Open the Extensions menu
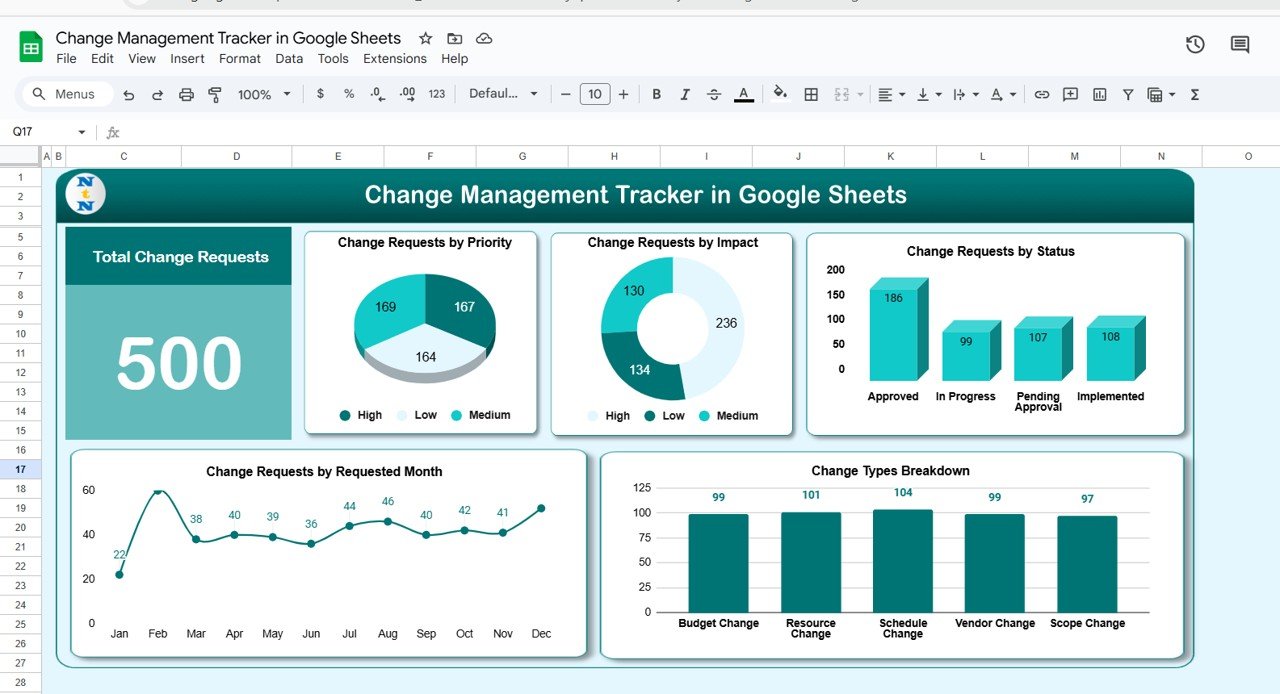The image size is (1280, 694). click(395, 59)
